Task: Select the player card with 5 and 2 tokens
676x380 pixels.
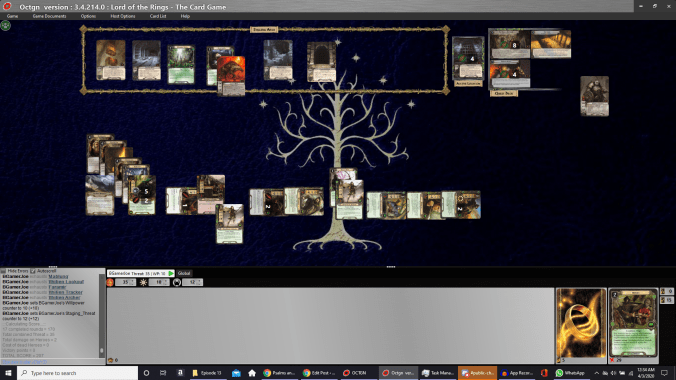Action: (x=142, y=195)
